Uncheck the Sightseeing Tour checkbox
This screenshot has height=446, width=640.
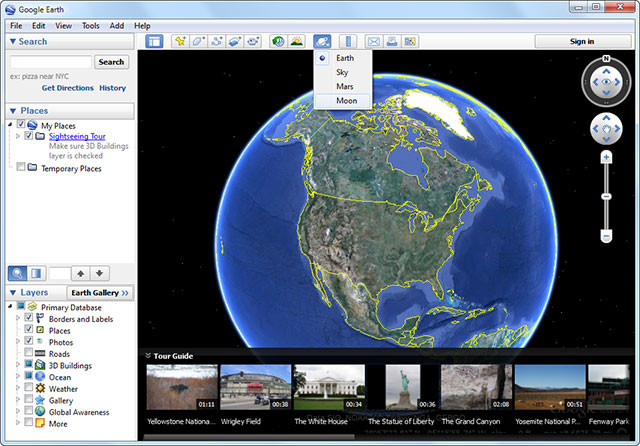point(29,135)
